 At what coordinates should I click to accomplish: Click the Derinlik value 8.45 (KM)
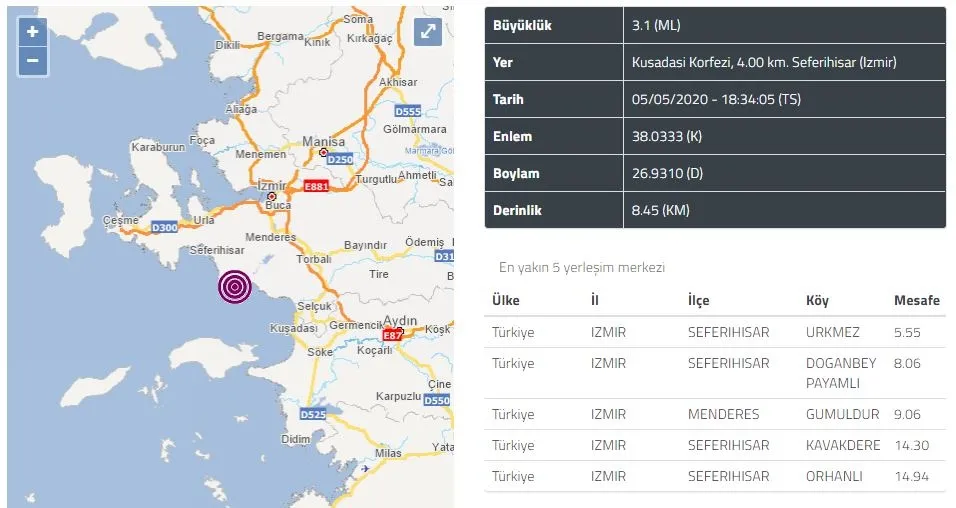tap(661, 210)
